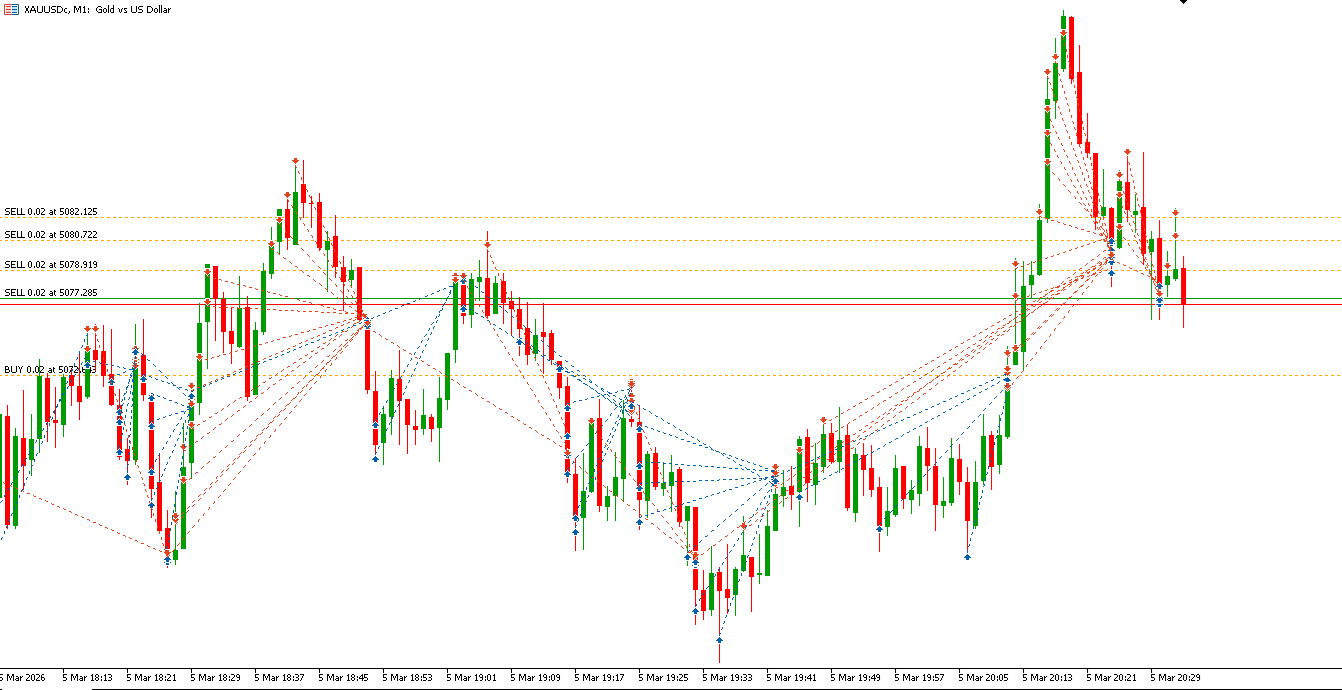The width and height of the screenshot is (1342, 690).
Task: Click the 5 Mar 18:45 time label
Action: 343,677
